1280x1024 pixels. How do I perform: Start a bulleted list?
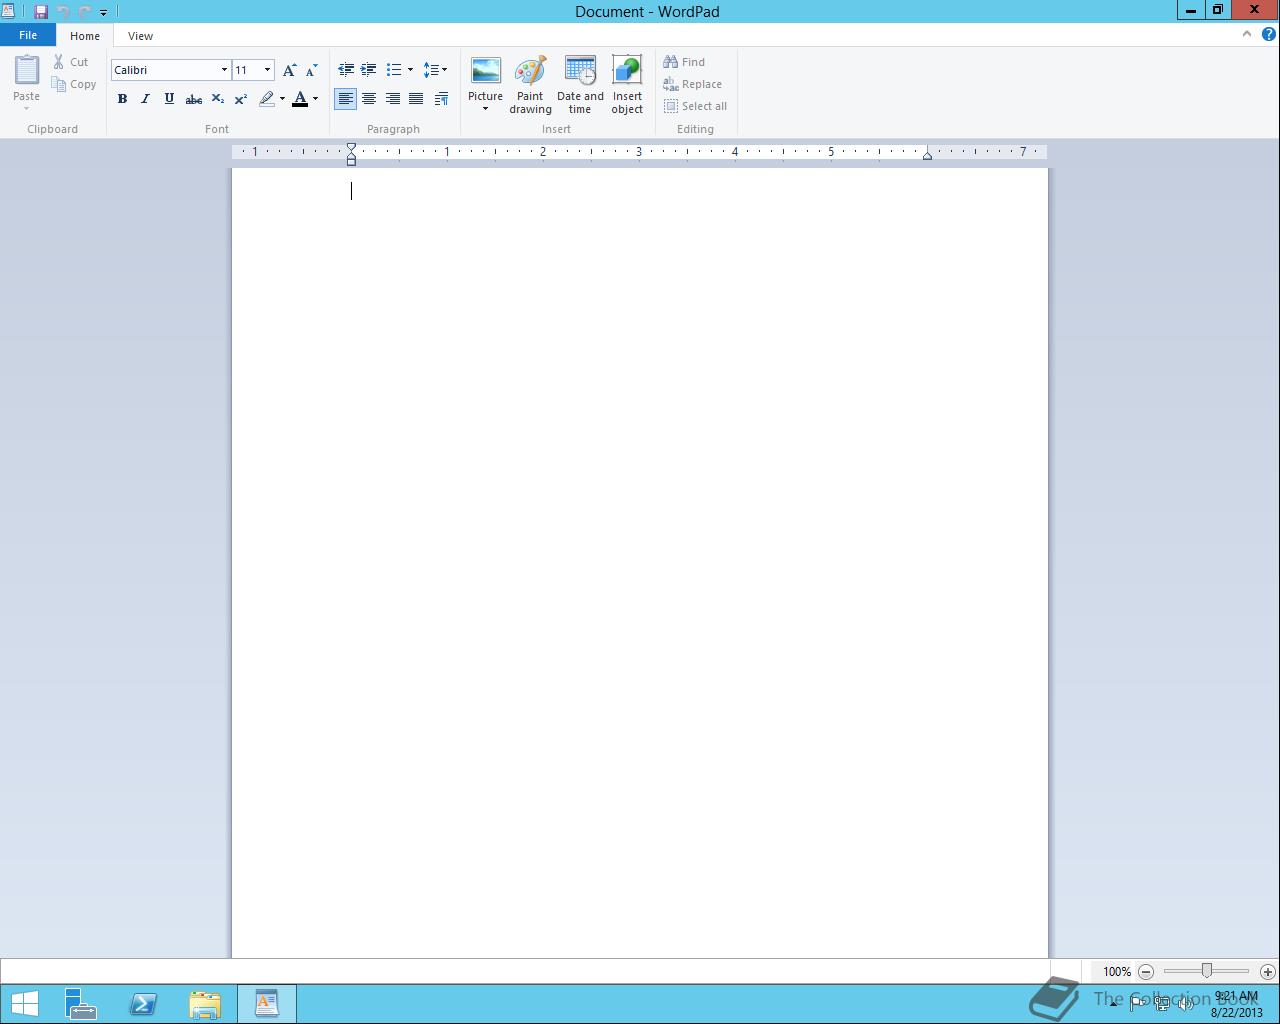(394, 70)
